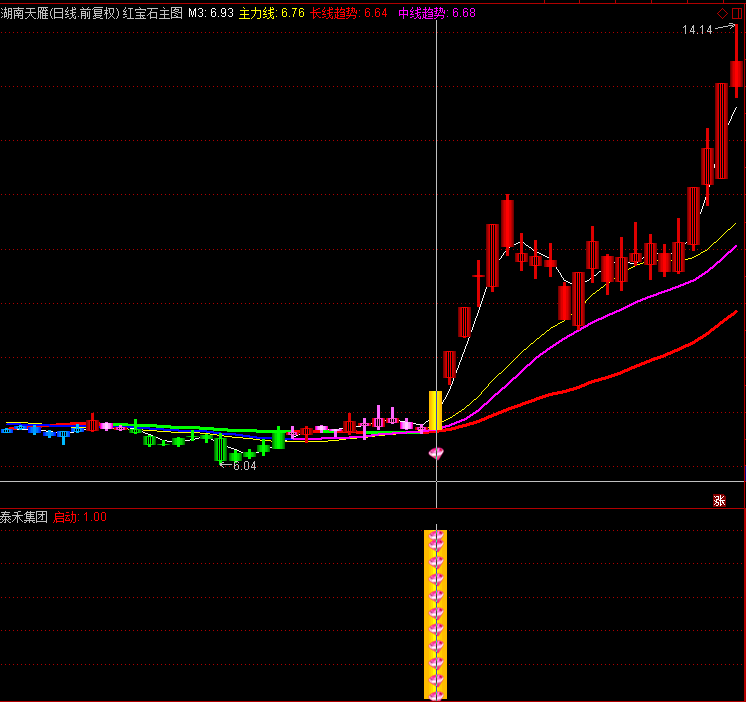746x702 pixels.
Task: Open the 湖南天雁 daily chart title
Action: point(60,13)
